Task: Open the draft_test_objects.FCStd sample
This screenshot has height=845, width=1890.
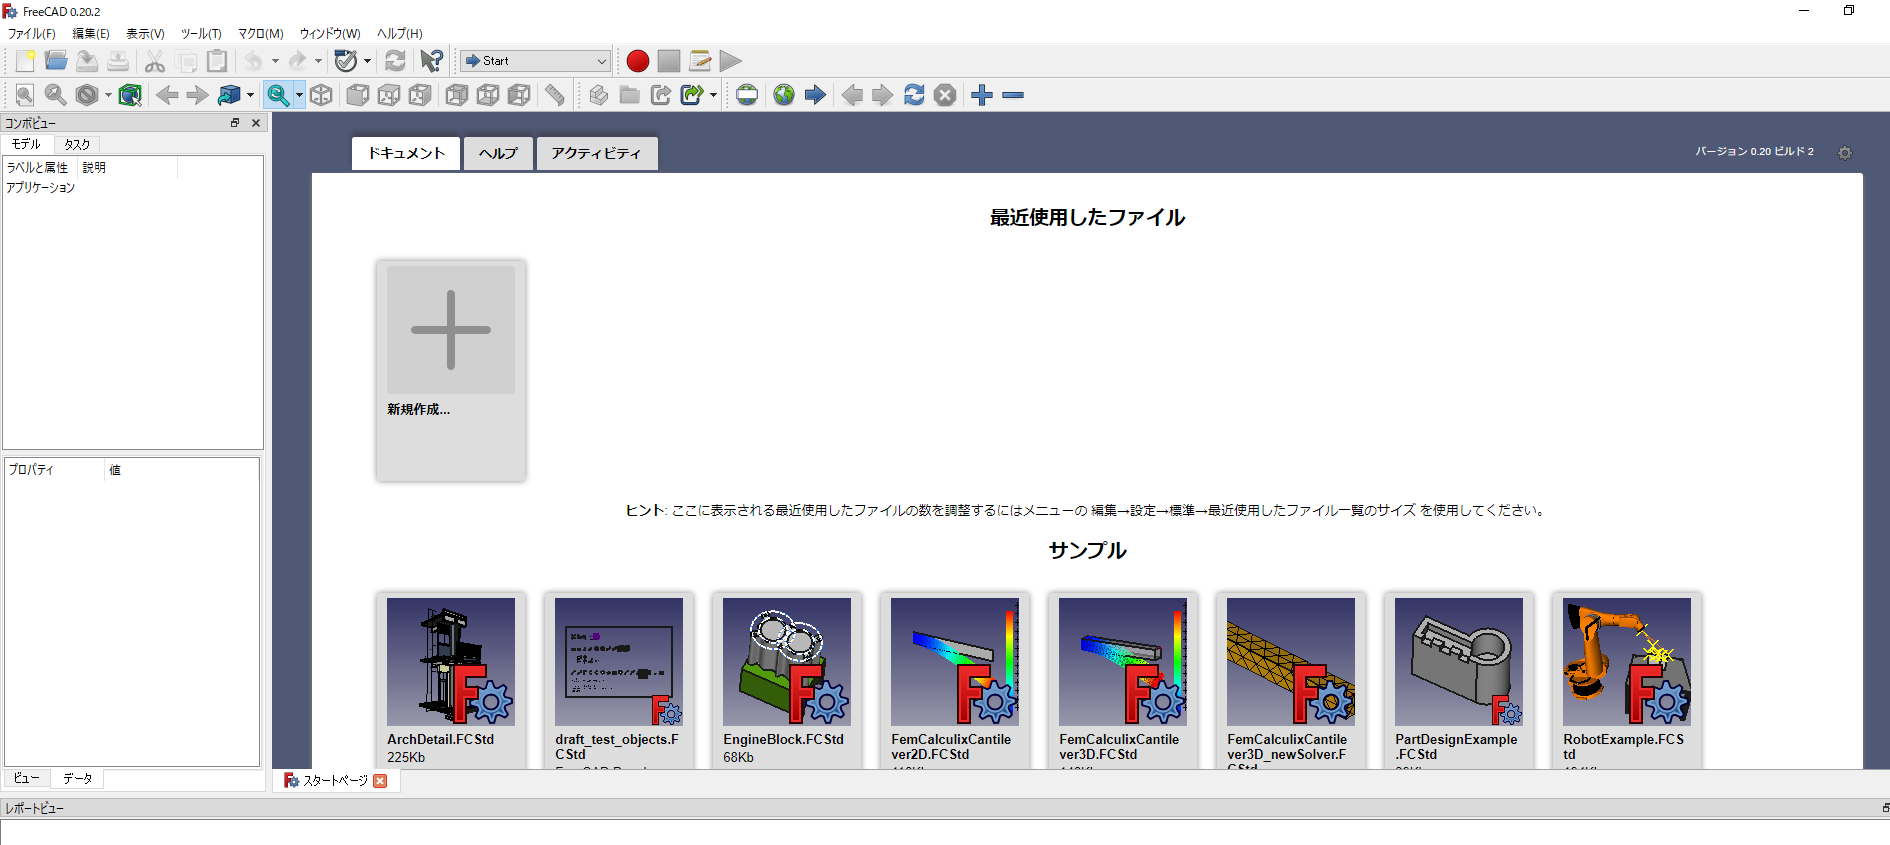Action: 619,680
